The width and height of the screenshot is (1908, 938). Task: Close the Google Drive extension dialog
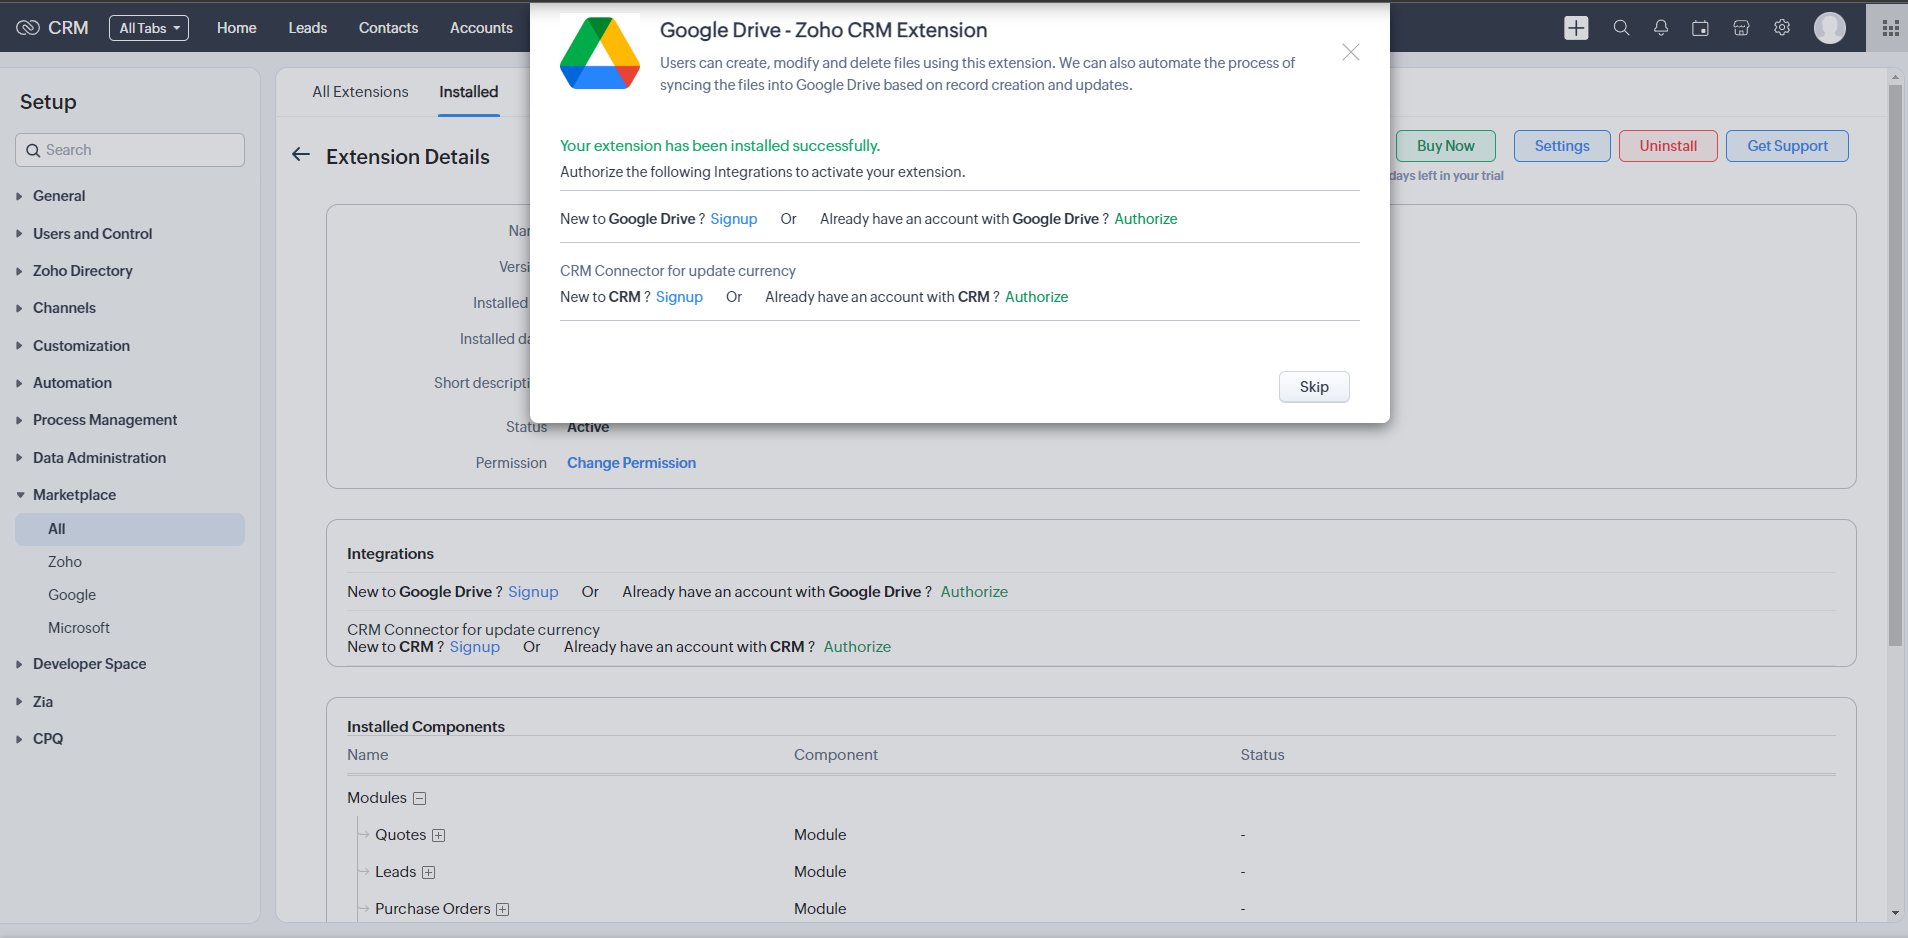[x=1350, y=52]
